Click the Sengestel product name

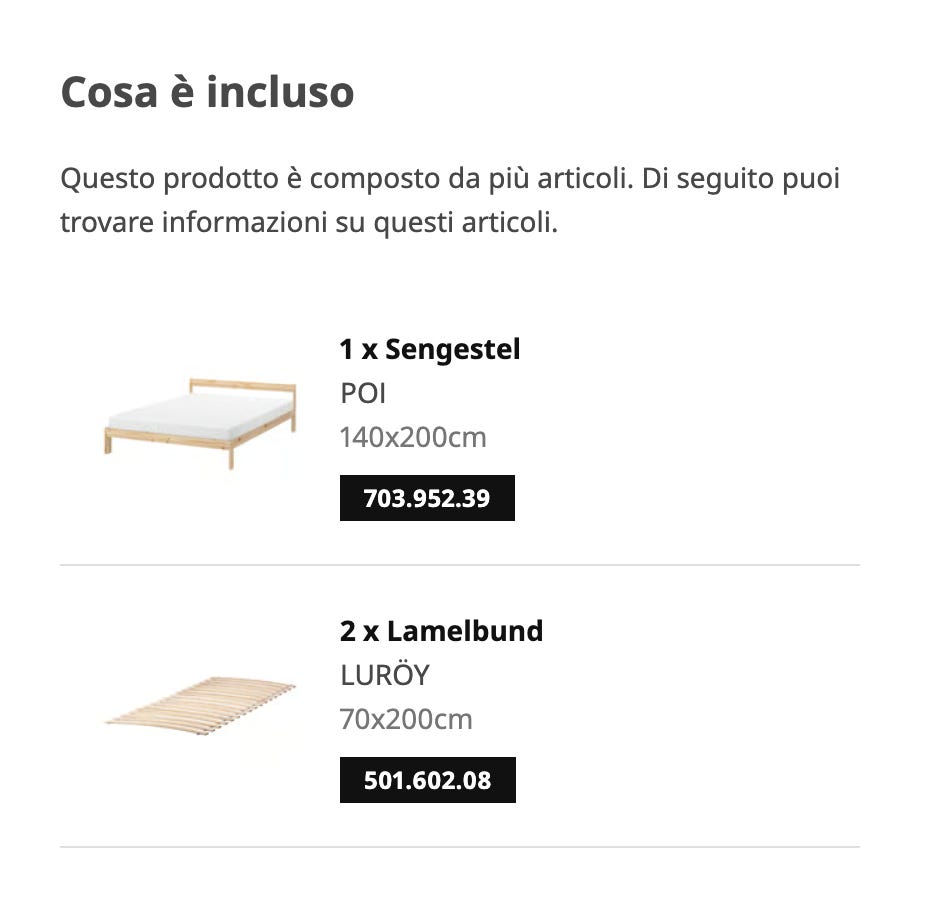452,350
